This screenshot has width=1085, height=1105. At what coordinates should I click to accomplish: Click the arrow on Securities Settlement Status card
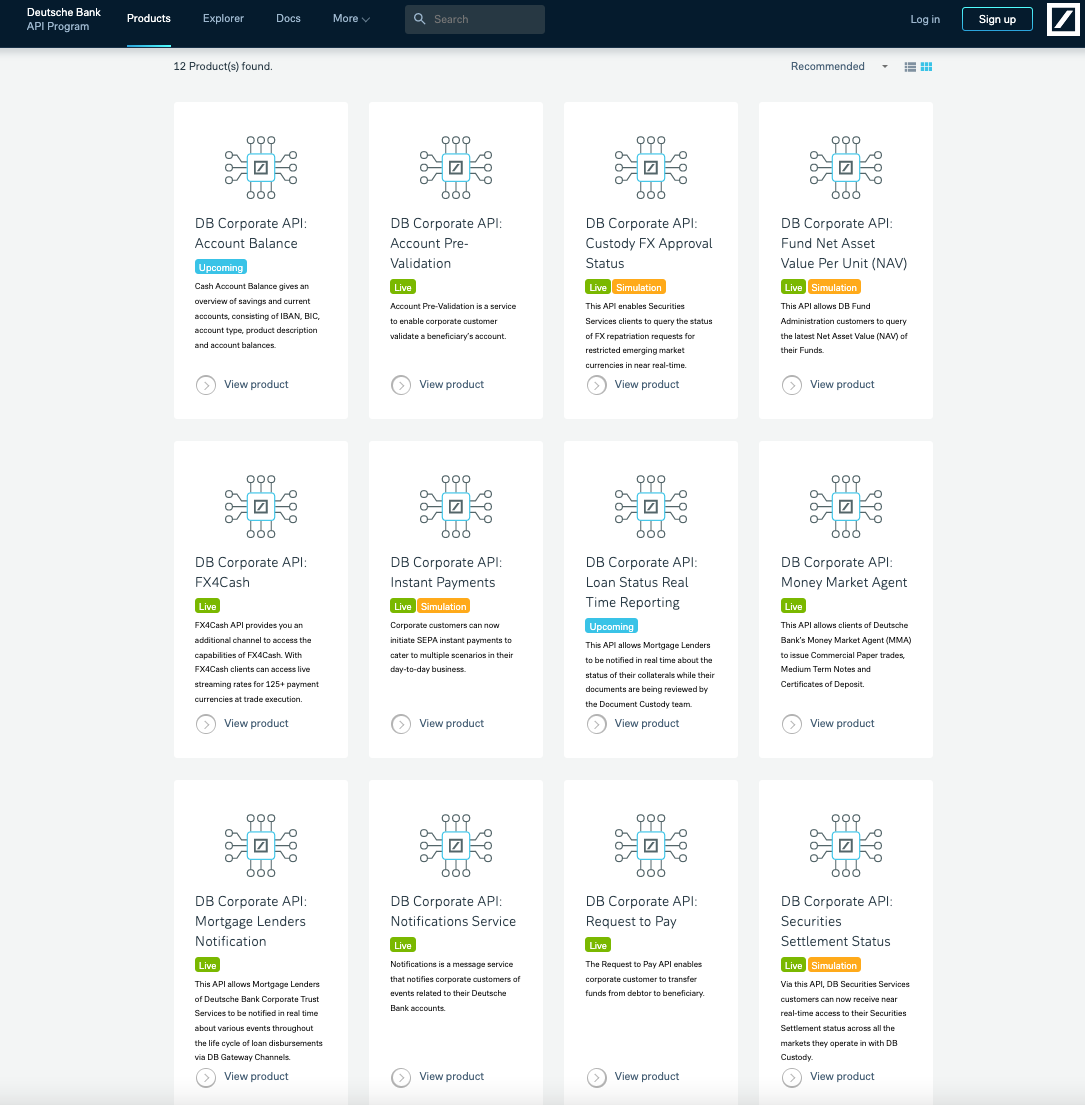pos(791,1077)
